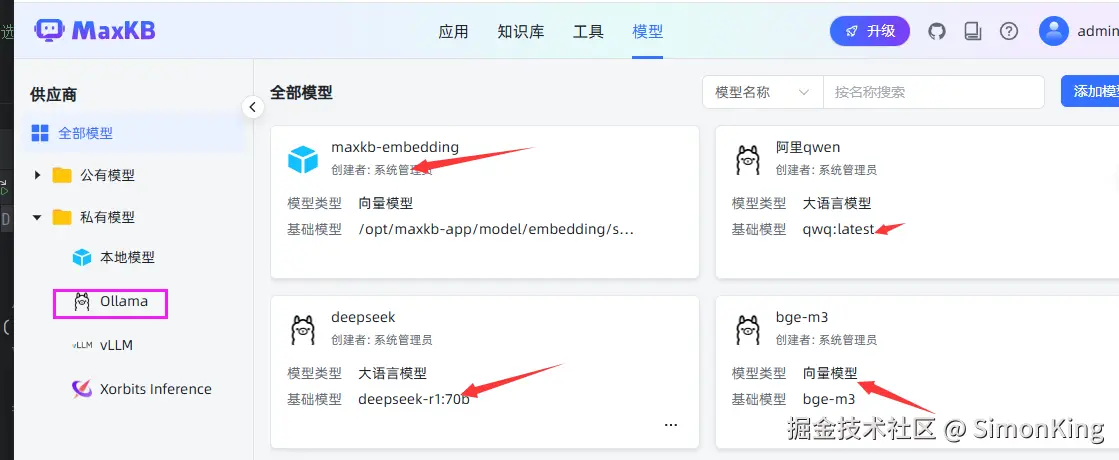Switch to the 模型 tab

[x=647, y=31]
